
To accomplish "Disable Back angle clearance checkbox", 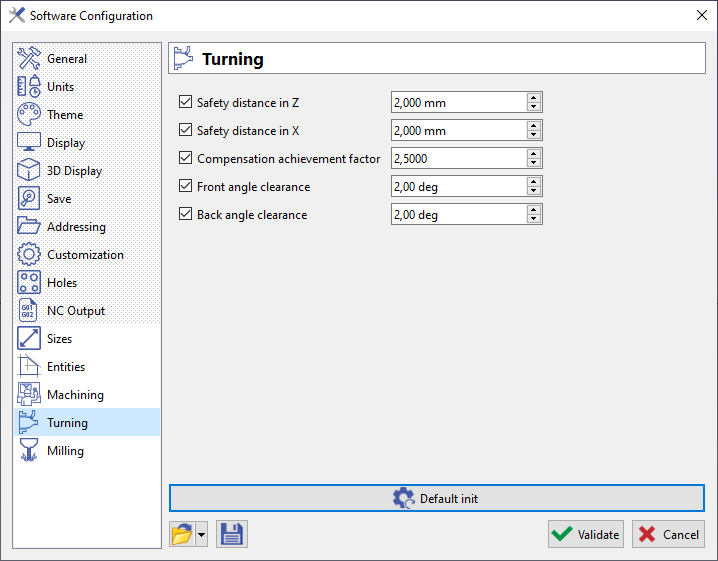I will click(x=185, y=214).
